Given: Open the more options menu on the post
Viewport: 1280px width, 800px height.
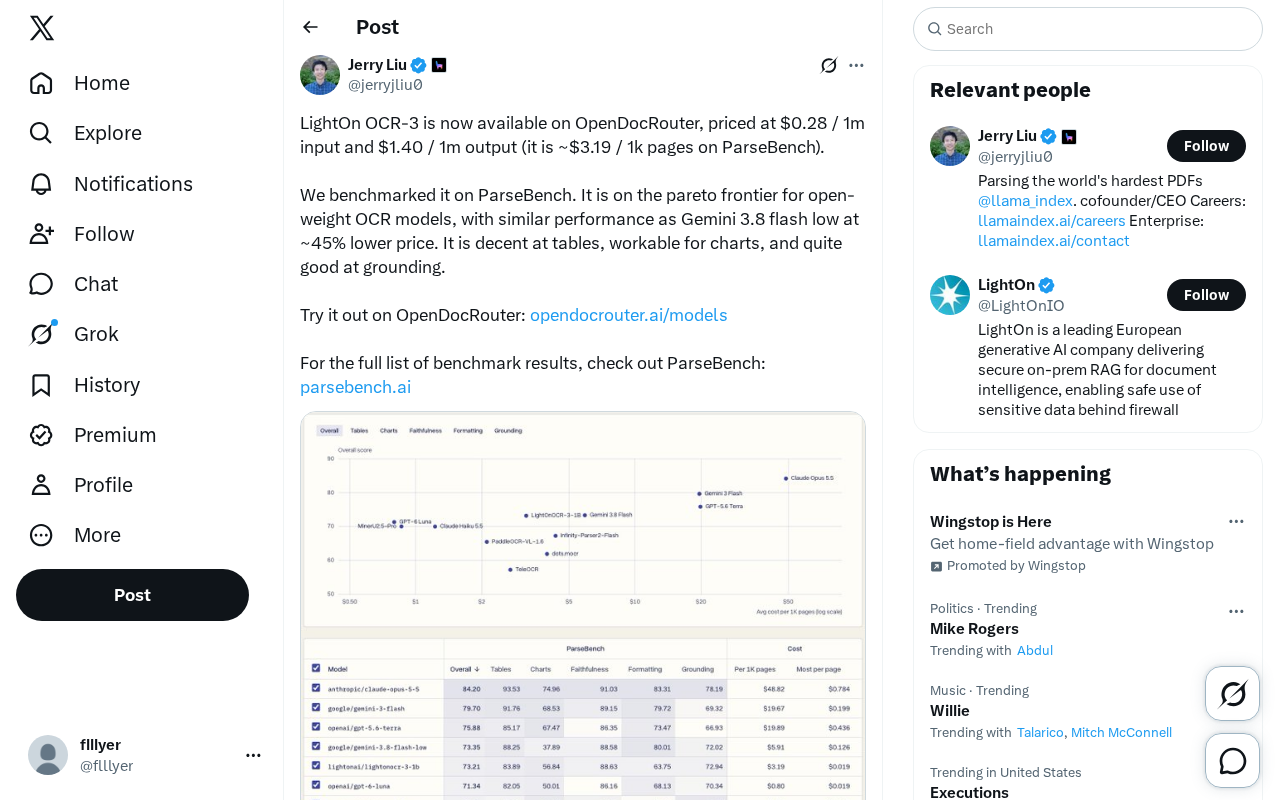Looking at the screenshot, I should (x=856, y=65).
